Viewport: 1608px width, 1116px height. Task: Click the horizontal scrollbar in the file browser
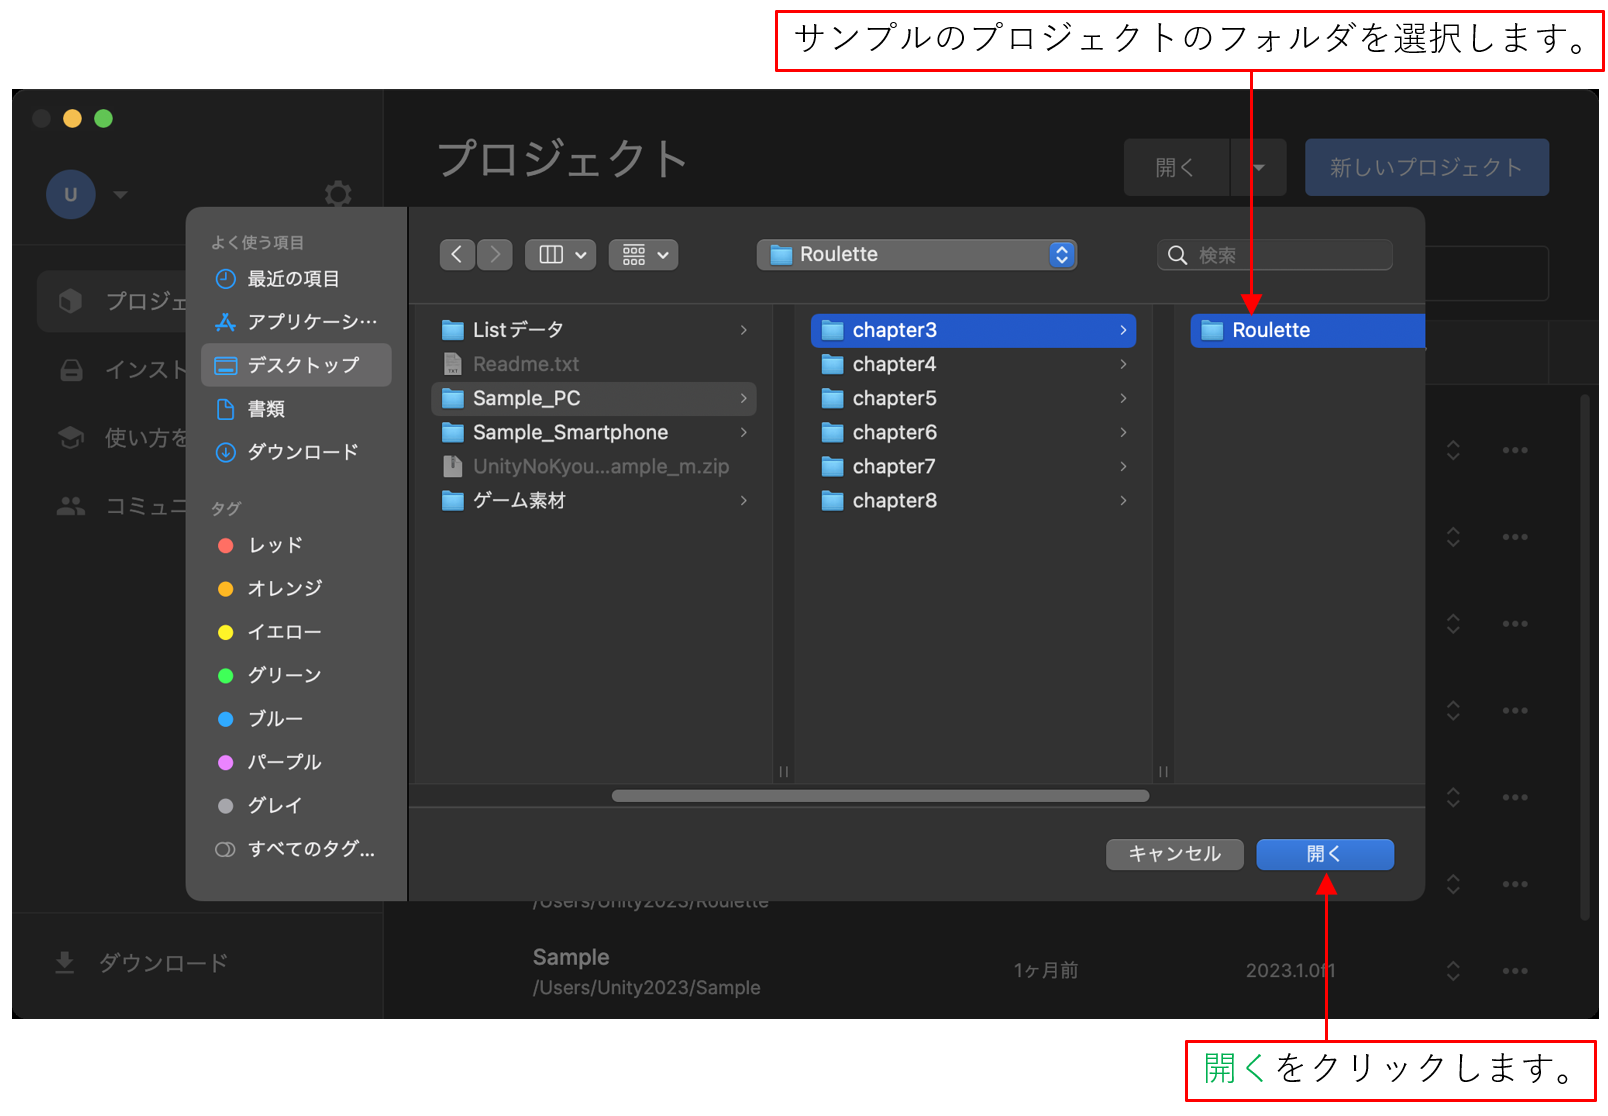pyautogui.click(x=880, y=796)
